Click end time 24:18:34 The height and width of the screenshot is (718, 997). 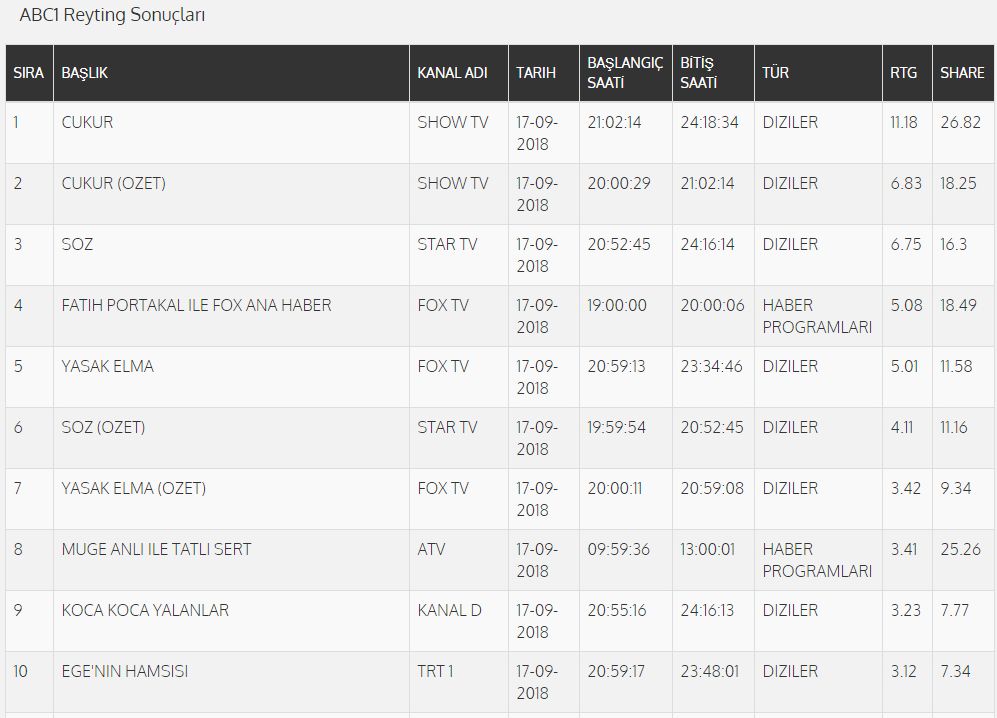710,122
